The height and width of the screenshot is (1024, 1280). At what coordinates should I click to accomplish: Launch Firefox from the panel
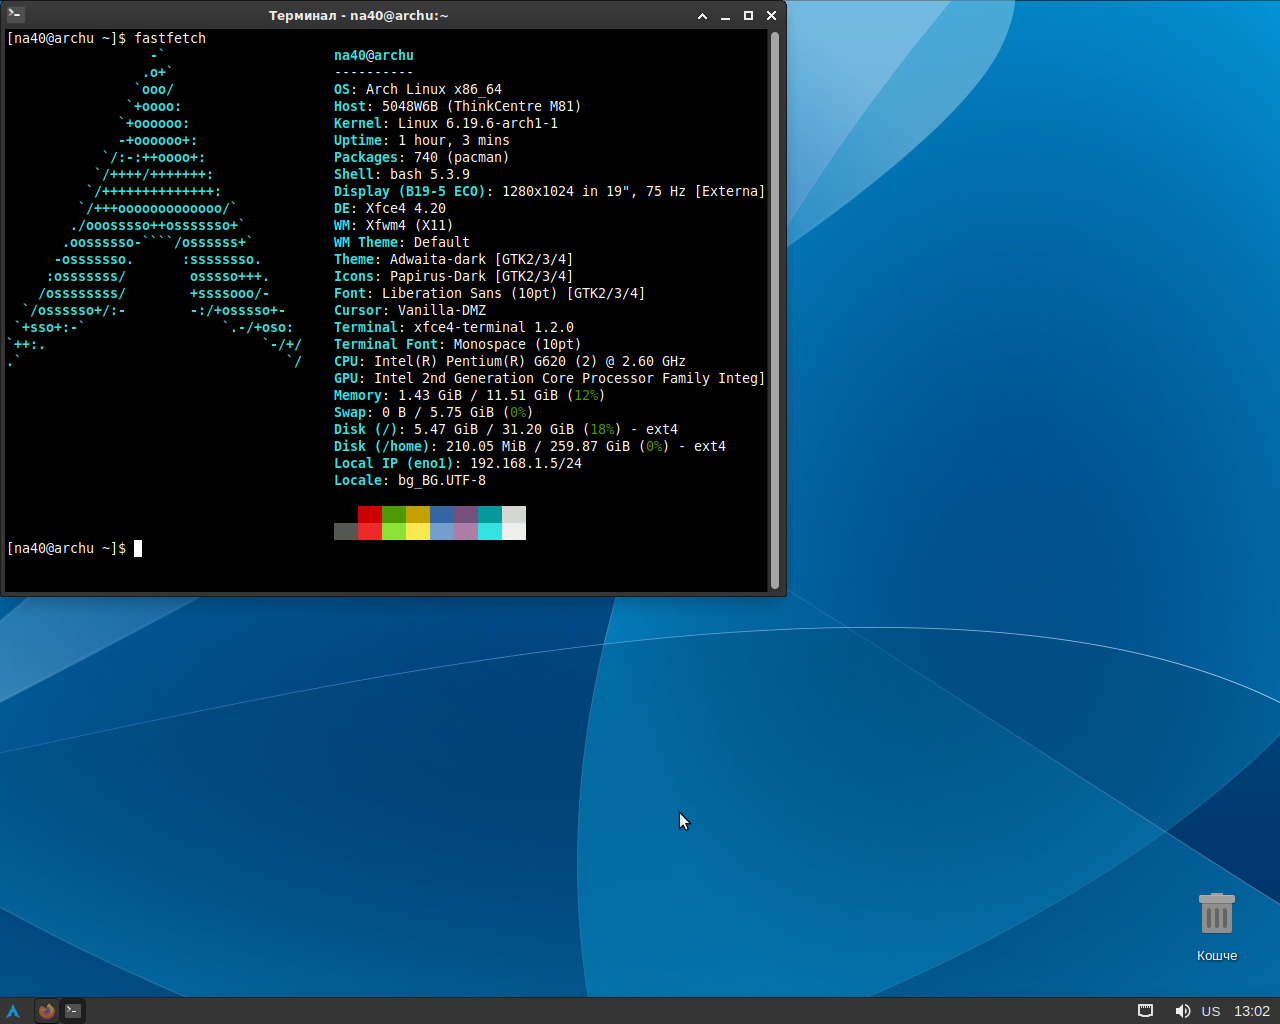46,1011
